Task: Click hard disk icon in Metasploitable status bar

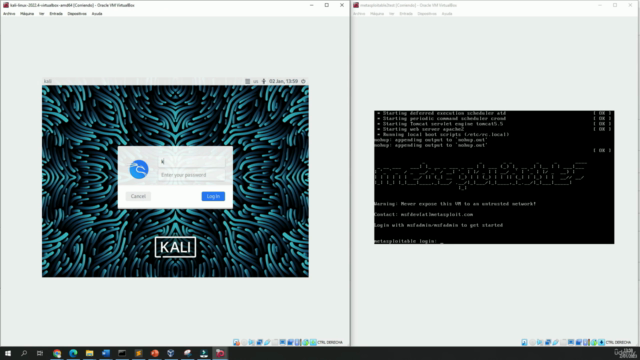Action: point(524,342)
